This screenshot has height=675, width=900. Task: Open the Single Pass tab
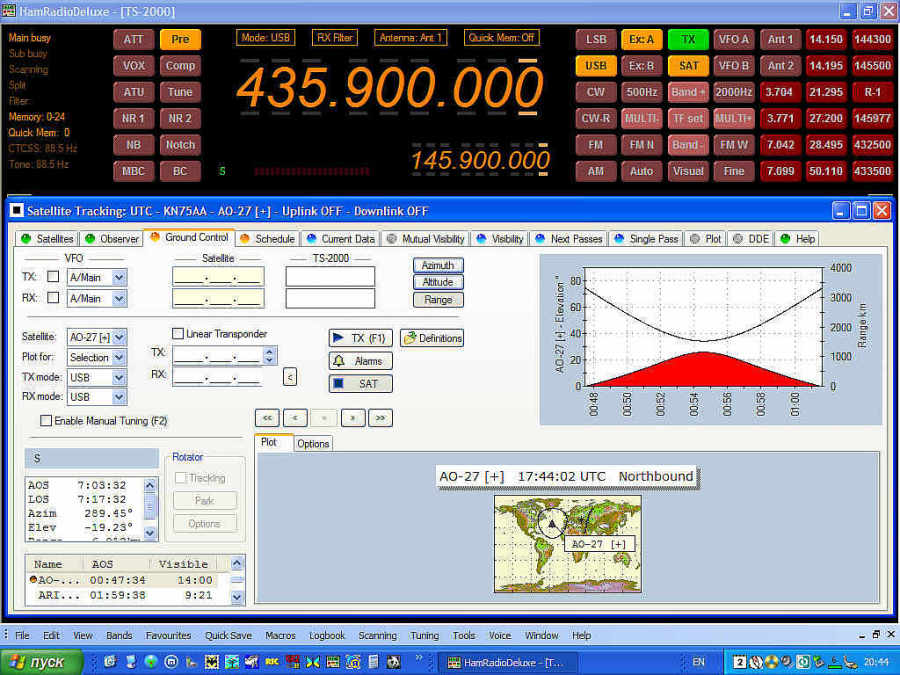click(646, 239)
